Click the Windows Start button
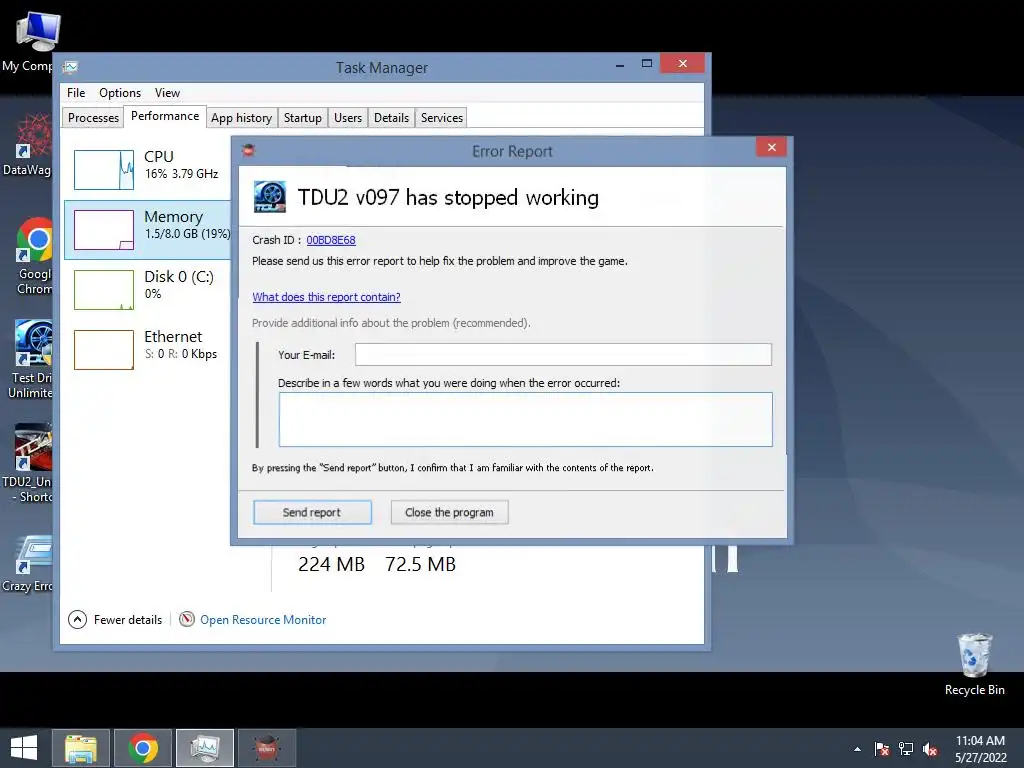This screenshot has height=768, width=1024. pyautogui.click(x=24, y=748)
